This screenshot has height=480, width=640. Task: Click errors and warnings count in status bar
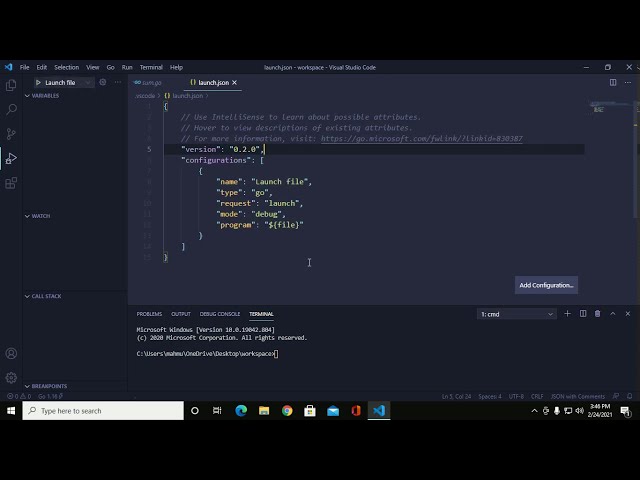pyautogui.click(x=19, y=396)
